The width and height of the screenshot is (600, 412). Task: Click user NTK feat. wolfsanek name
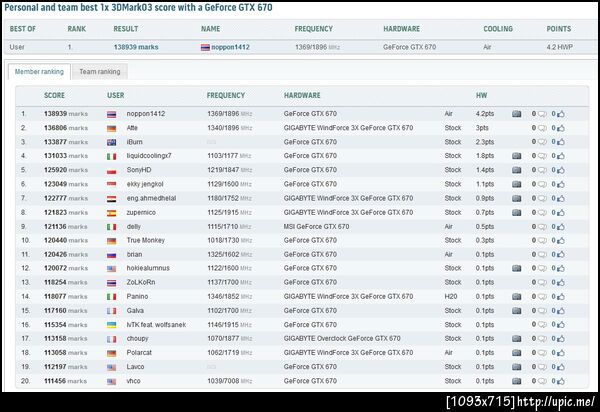[156, 325]
